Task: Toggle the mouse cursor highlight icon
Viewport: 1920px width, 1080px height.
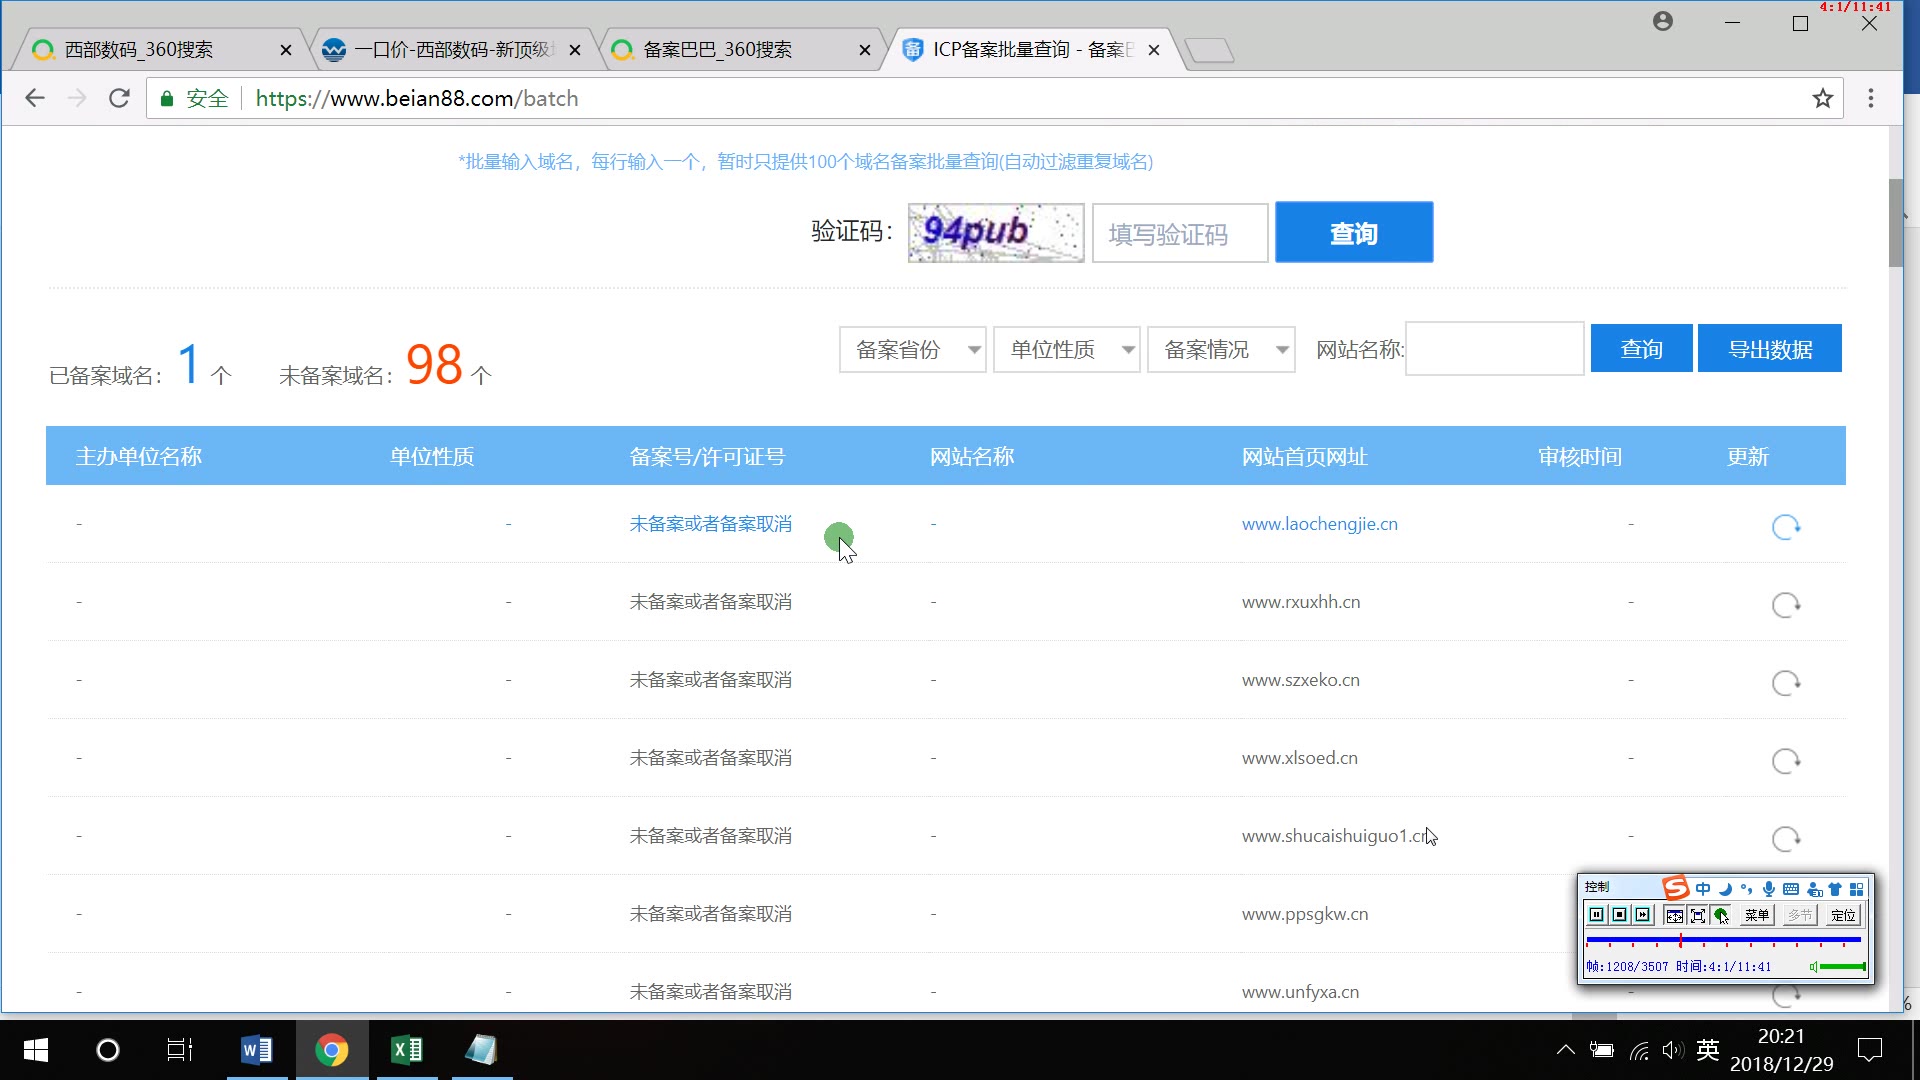Action: point(1720,915)
